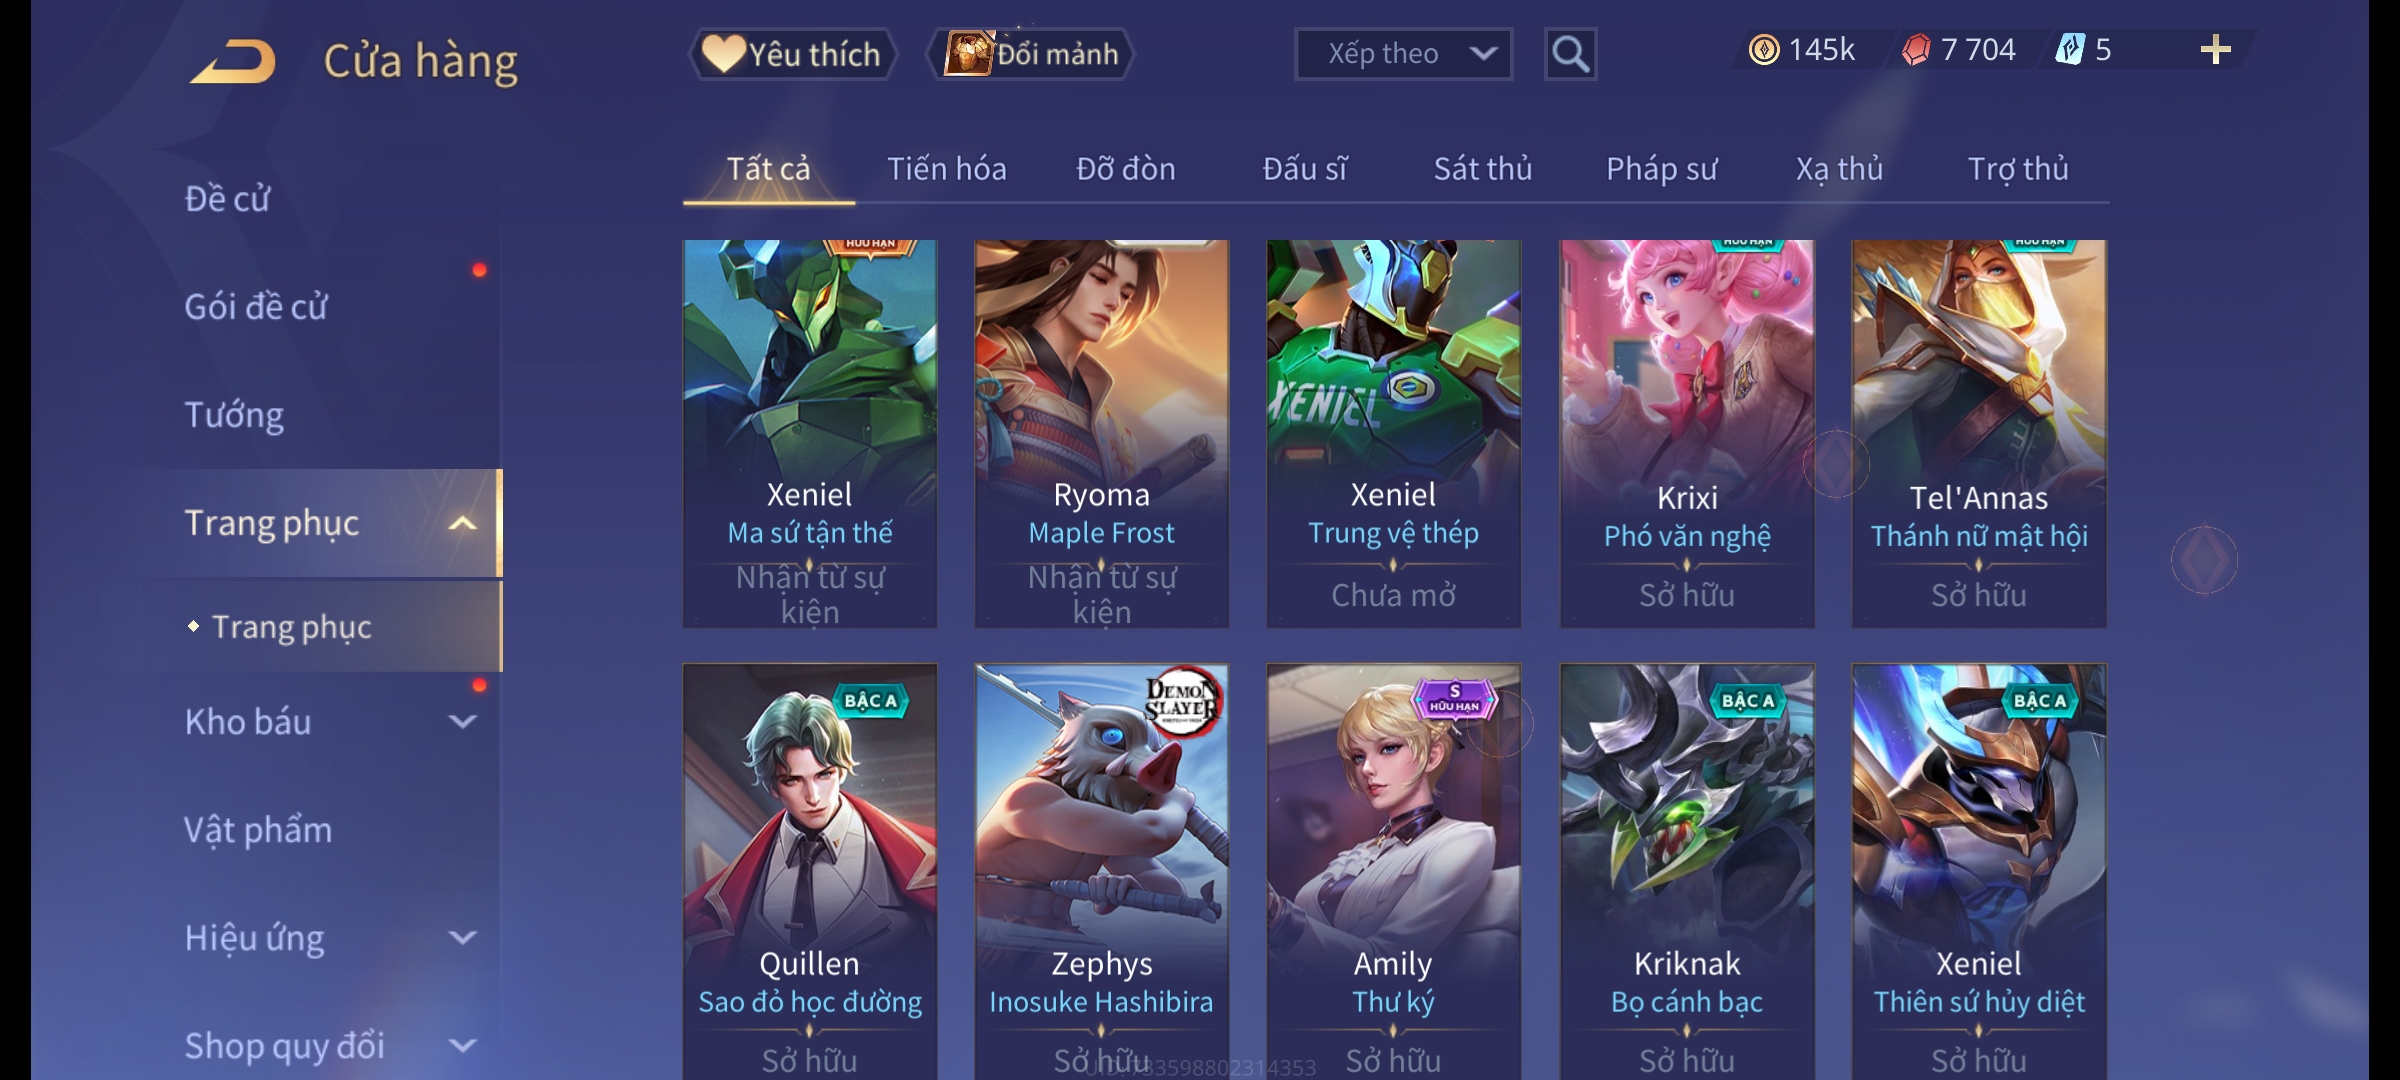Select the Tiến hóa tab
2400x1080 pixels.
pos(947,169)
